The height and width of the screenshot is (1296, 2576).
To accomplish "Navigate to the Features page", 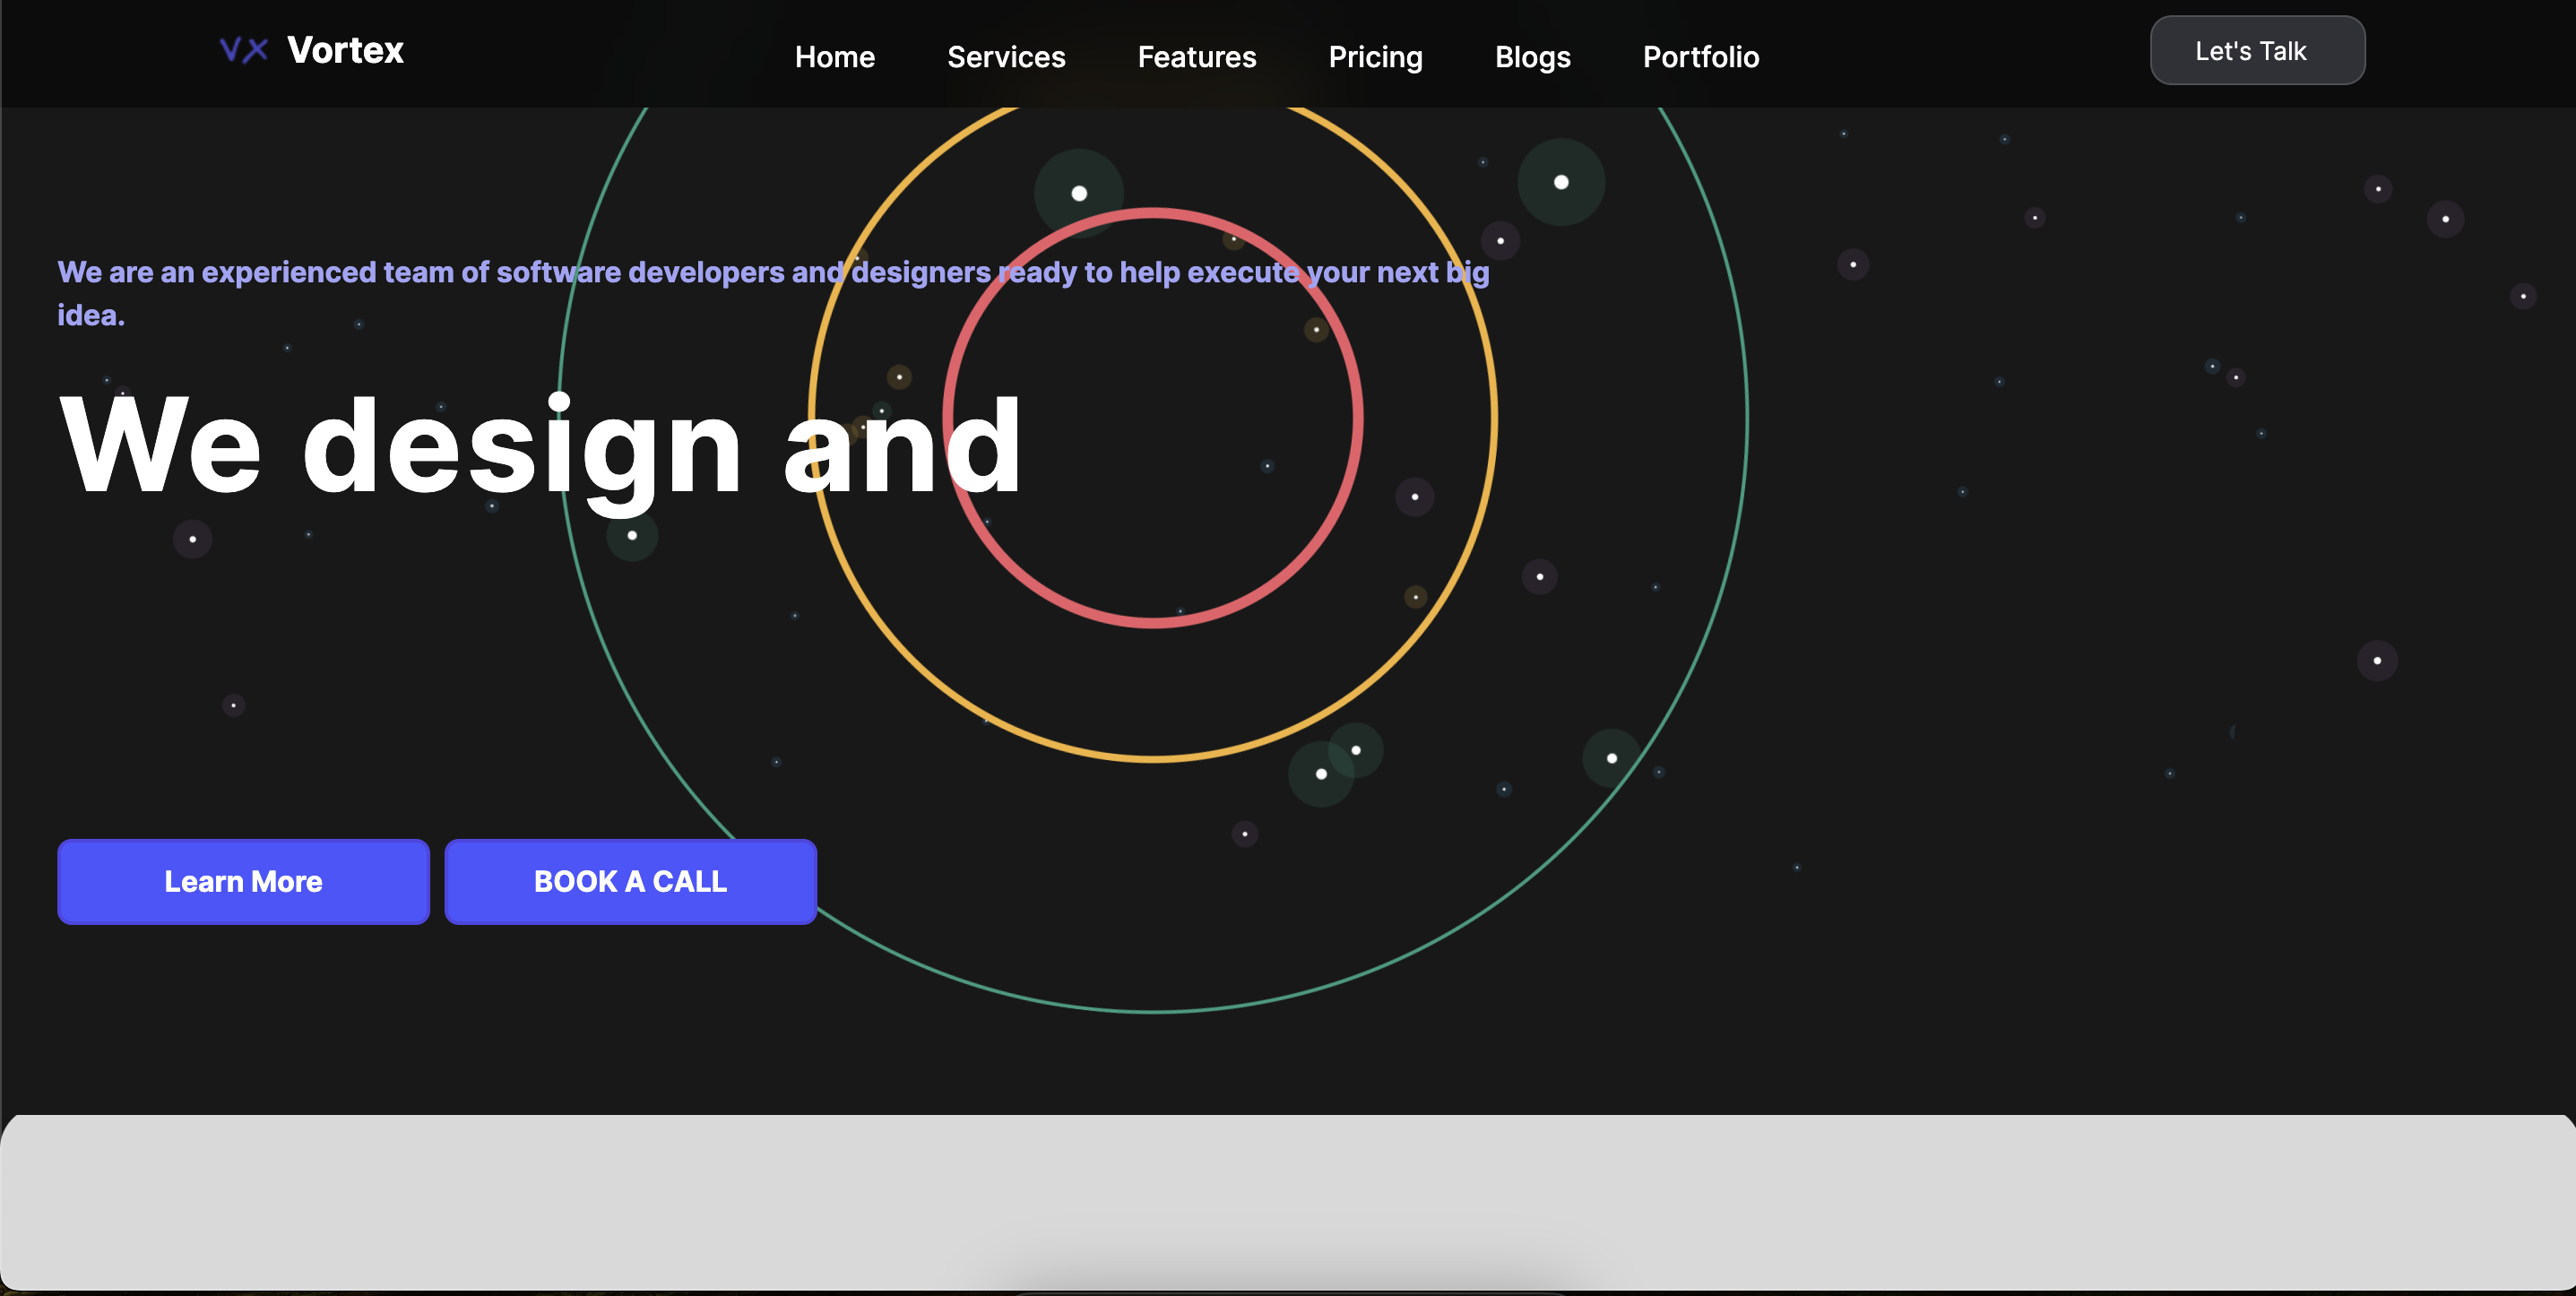I will (x=1196, y=57).
